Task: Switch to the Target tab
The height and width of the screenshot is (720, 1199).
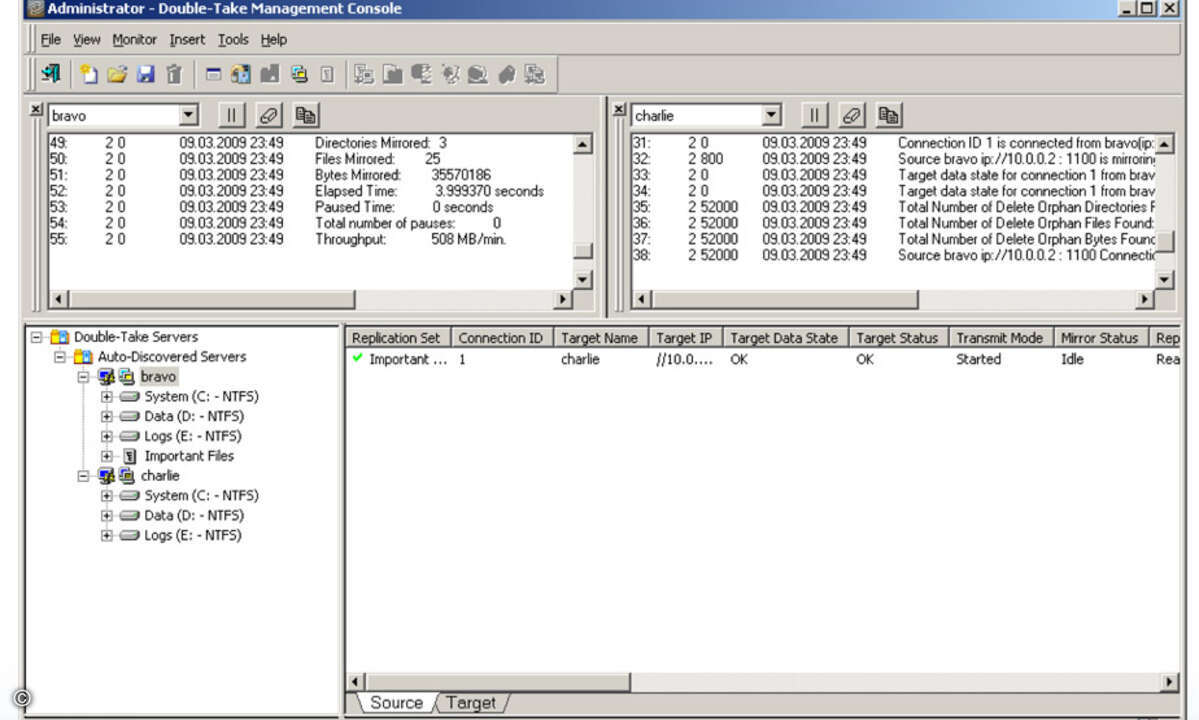Action: coord(471,702)
